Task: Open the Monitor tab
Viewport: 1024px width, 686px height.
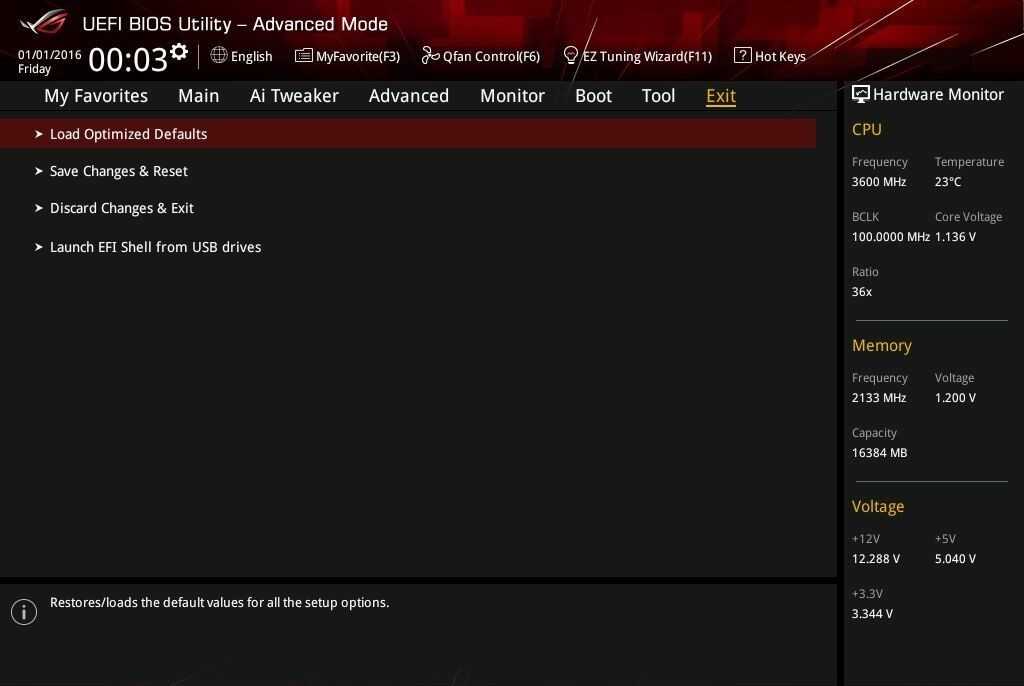Action: click(512, 96)
